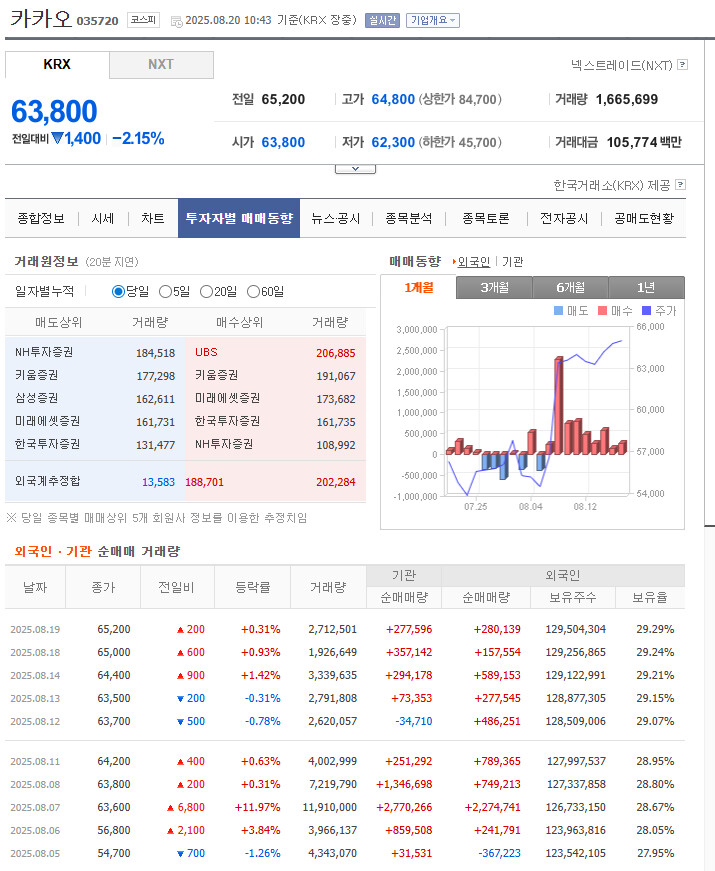Switch to the NXT tab

click(x=161, y=64)
